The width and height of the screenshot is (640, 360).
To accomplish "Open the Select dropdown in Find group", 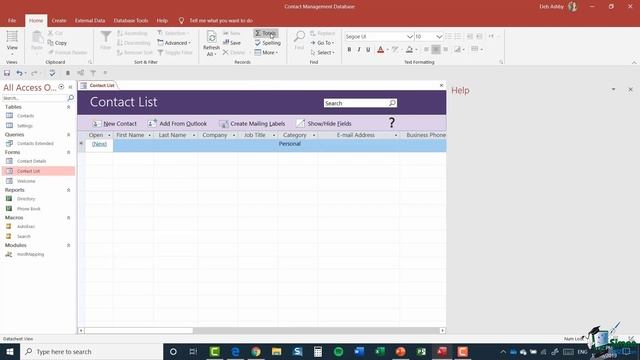I will (322, 53).
